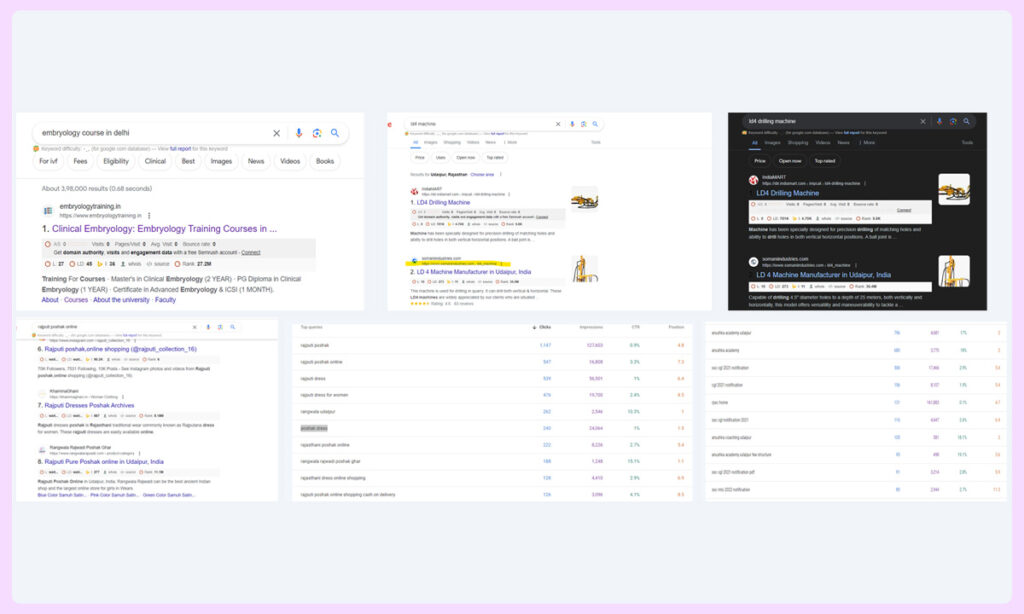Viewport: 1024px width, 614px height.
Task: Click into the 'embryology course in delhi' search field
Action: [x=153, y=133]
